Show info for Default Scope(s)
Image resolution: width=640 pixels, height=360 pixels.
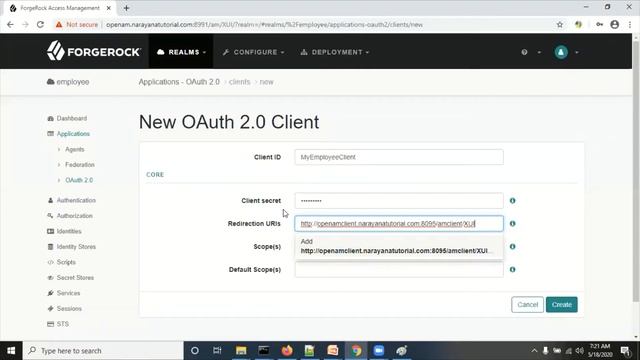512,269
